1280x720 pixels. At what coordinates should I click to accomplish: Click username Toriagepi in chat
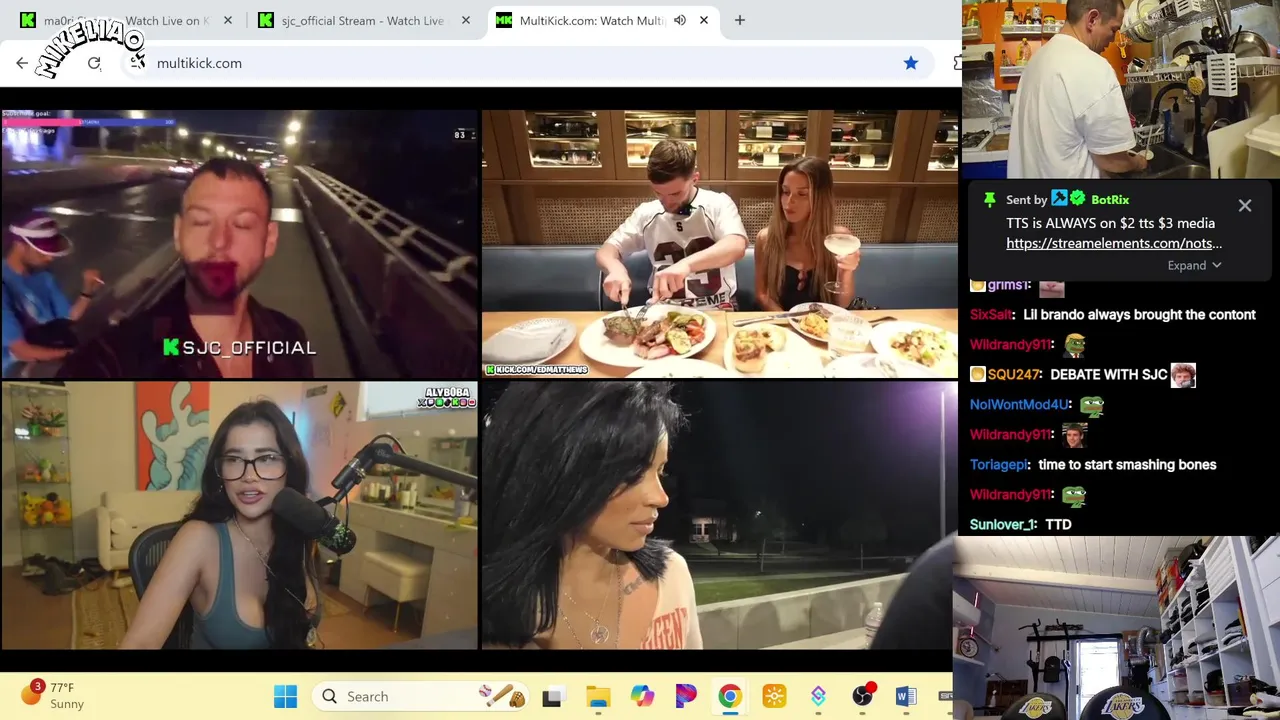coord(999,464)
